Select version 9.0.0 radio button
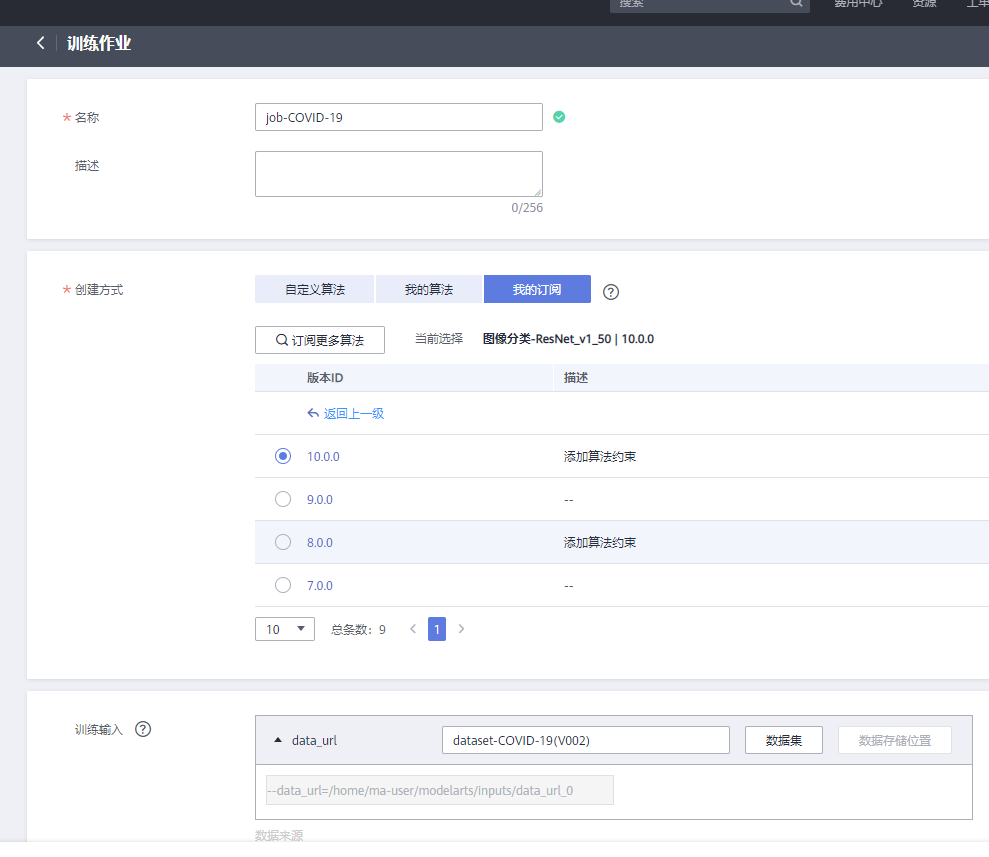 coord(283,499)
